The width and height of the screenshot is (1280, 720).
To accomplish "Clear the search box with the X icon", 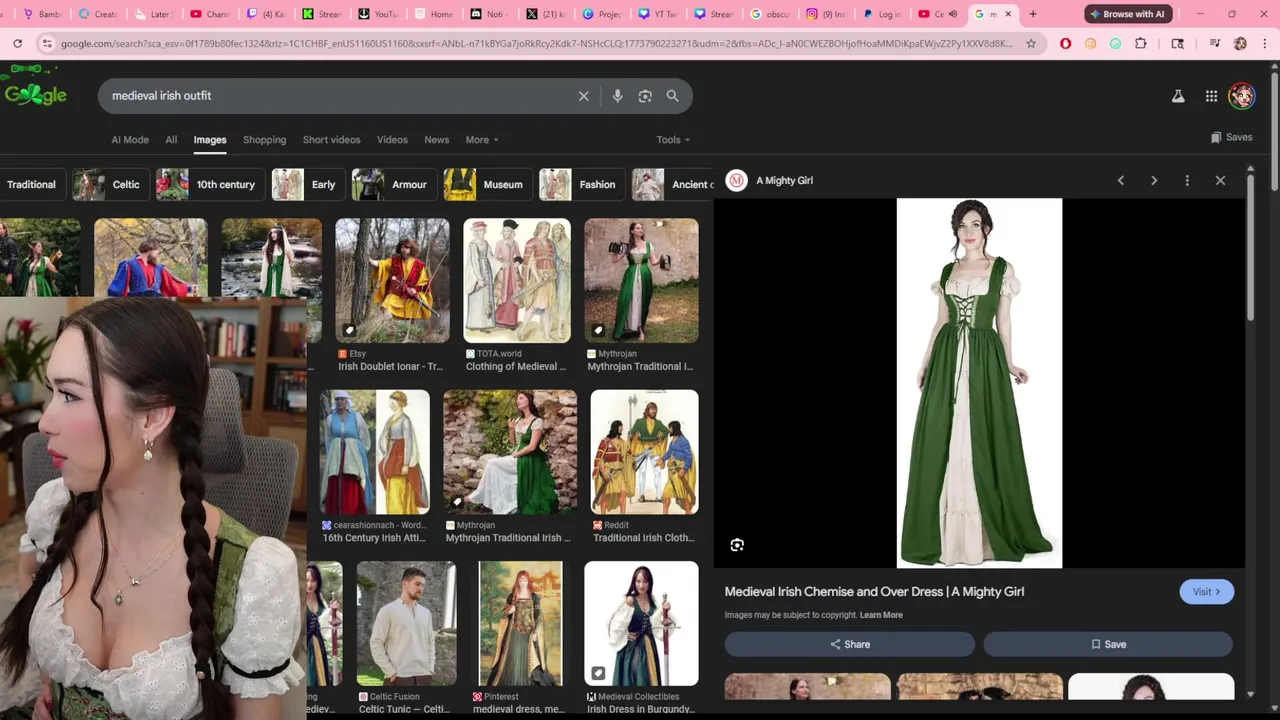I will coord(584,96).
